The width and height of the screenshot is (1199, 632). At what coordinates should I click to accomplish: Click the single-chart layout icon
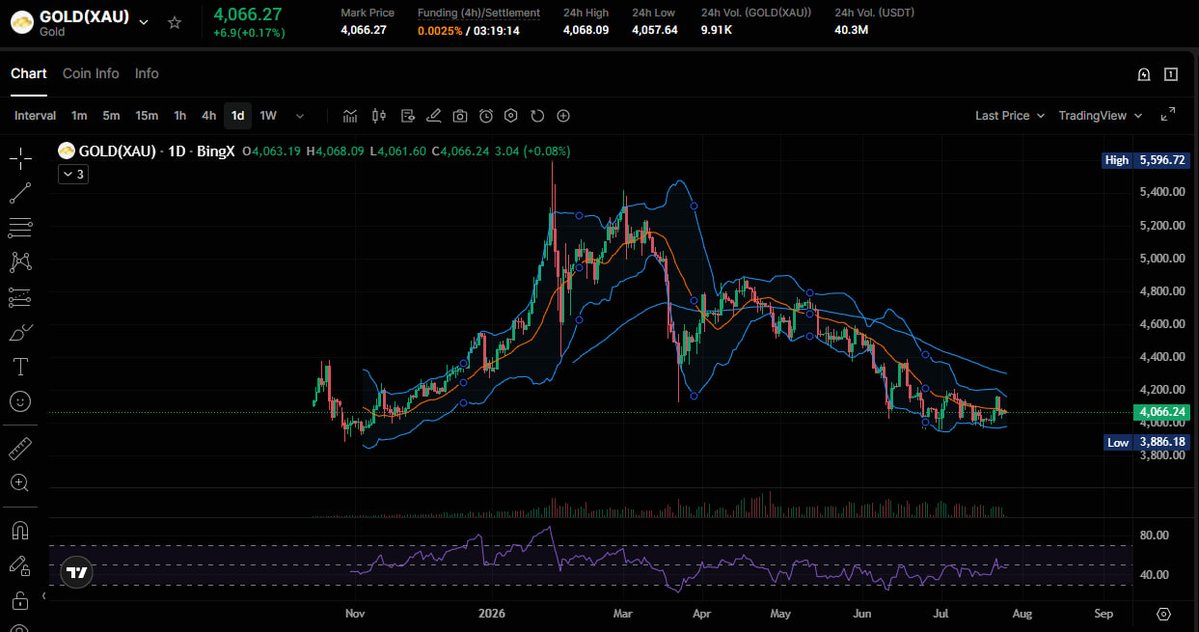[1171, 74]
